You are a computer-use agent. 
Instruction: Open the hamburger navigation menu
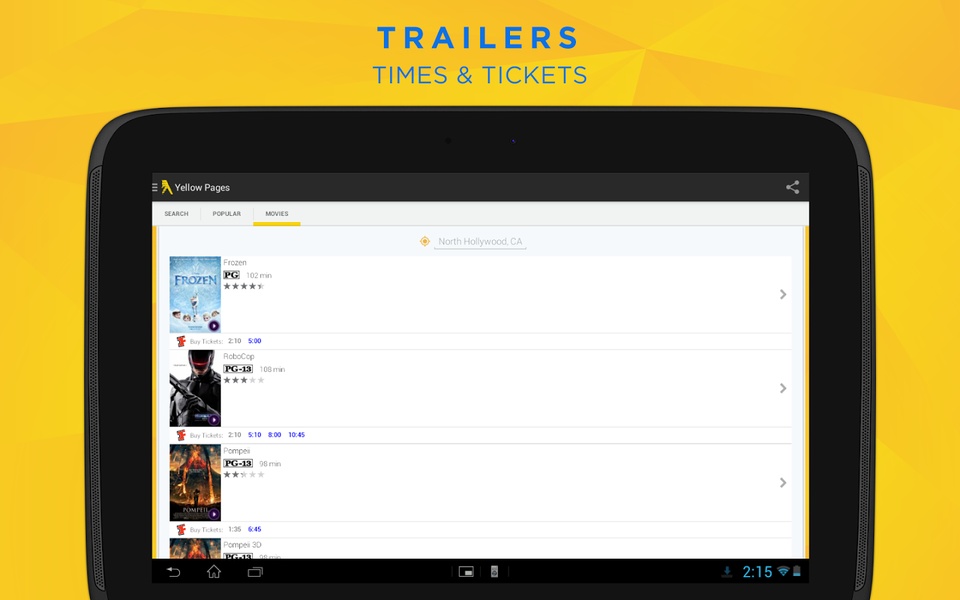point(155,187)
